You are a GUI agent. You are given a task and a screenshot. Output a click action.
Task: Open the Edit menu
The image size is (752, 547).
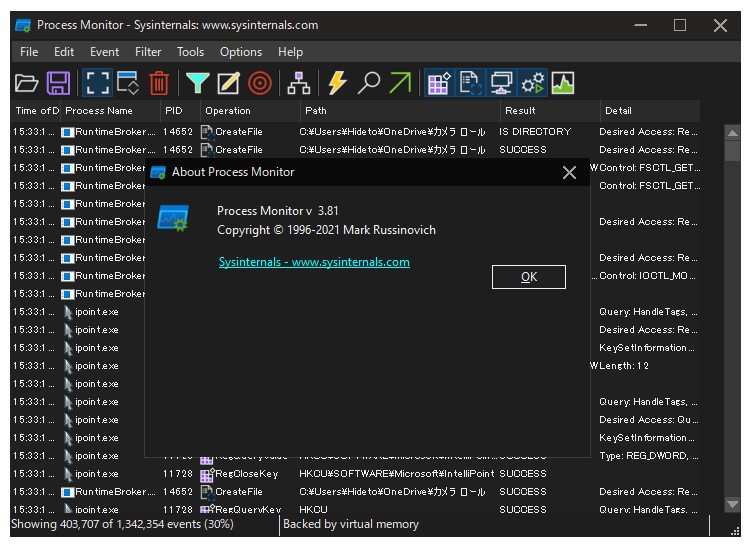[x=64, y=52]
